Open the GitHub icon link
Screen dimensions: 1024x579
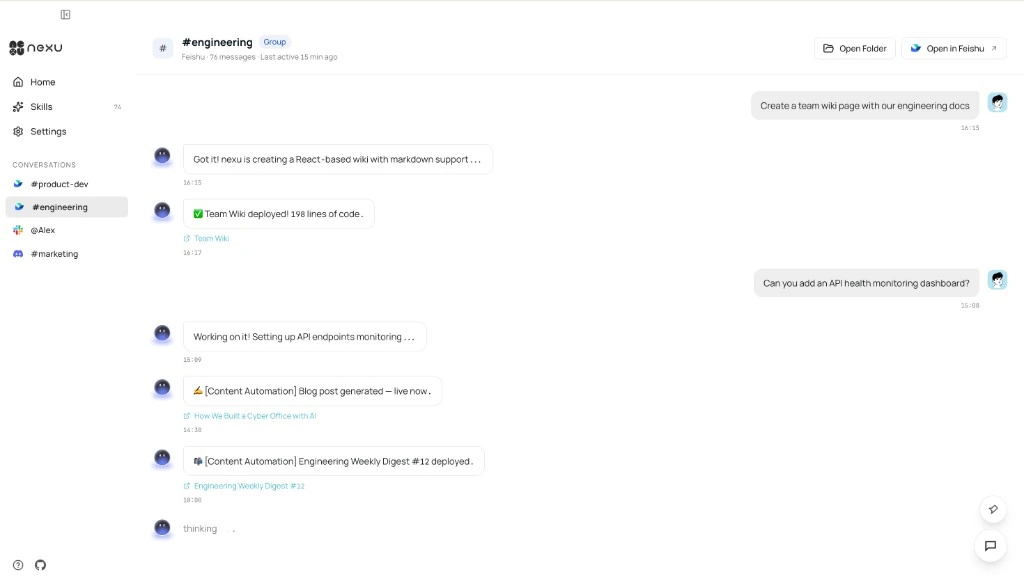(x=40, y=565)
